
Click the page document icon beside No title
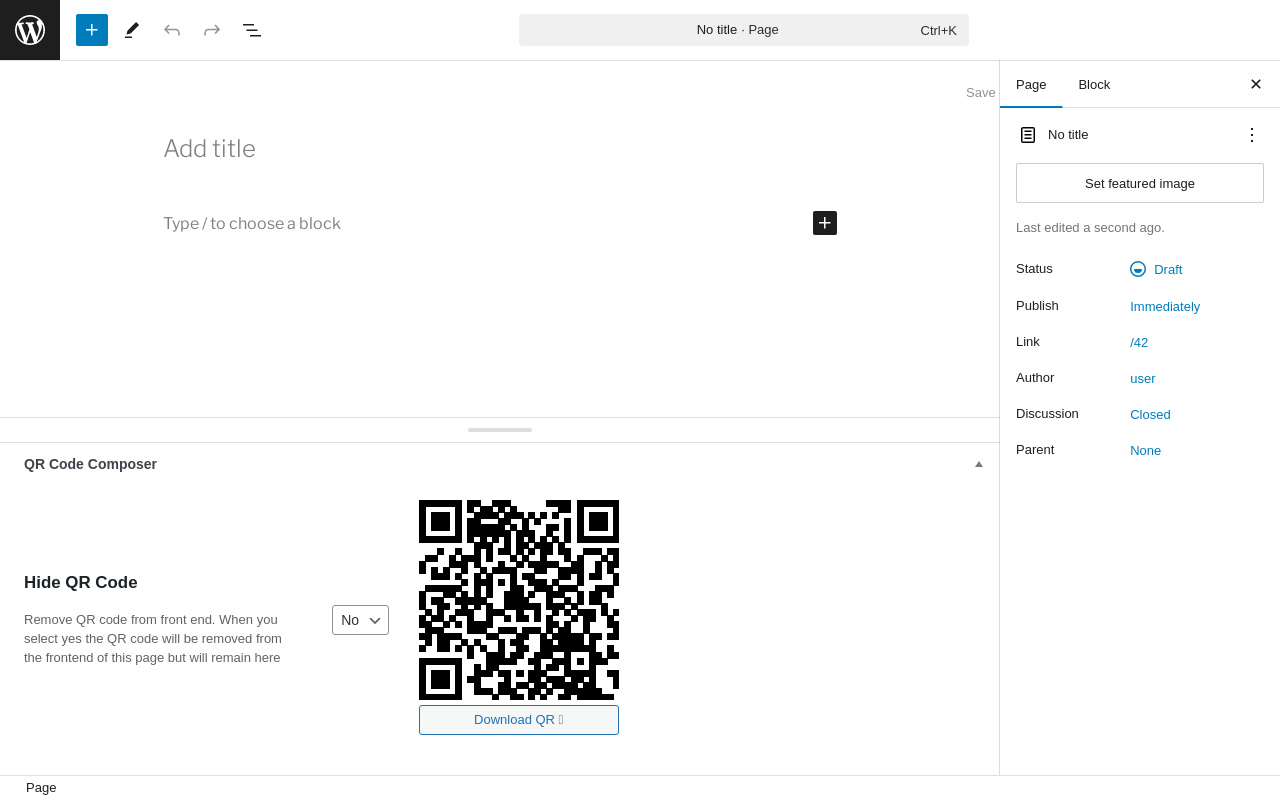[1028, 135]
